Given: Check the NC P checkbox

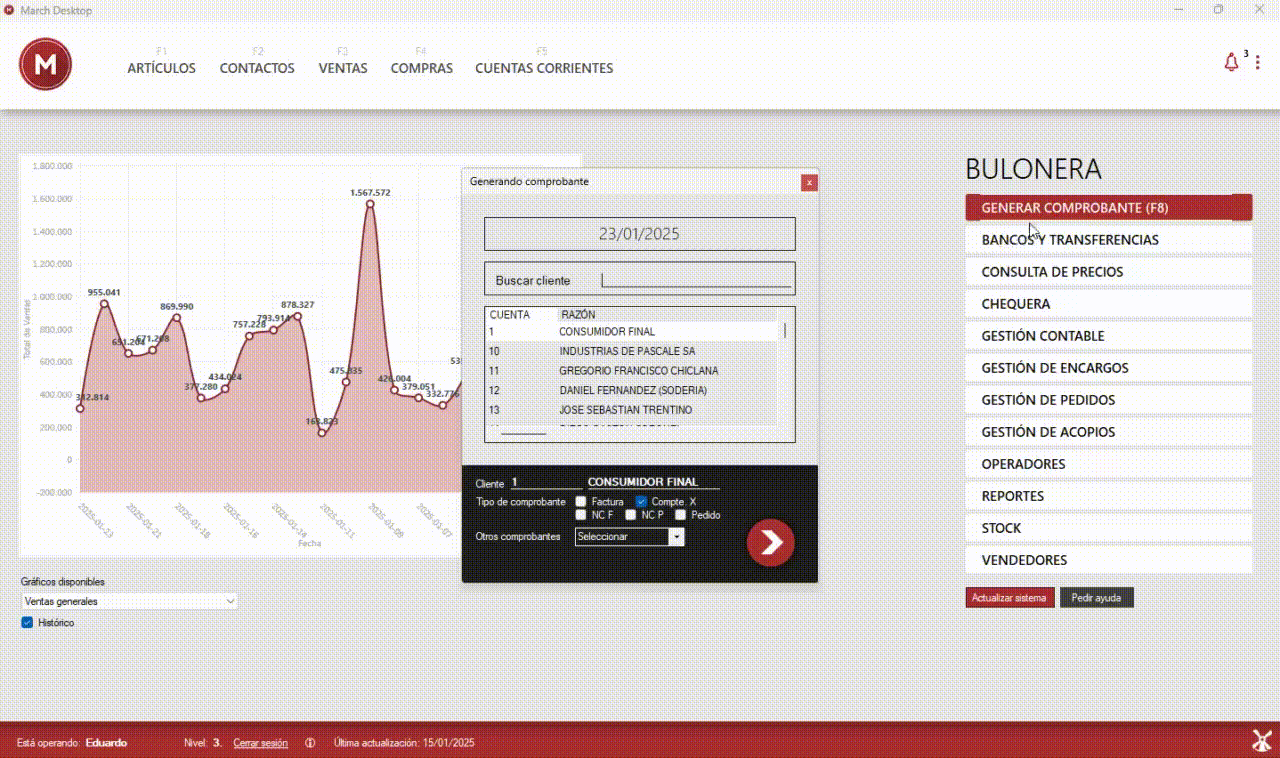Looking at the screenshot, I should (x=631, y=515).
